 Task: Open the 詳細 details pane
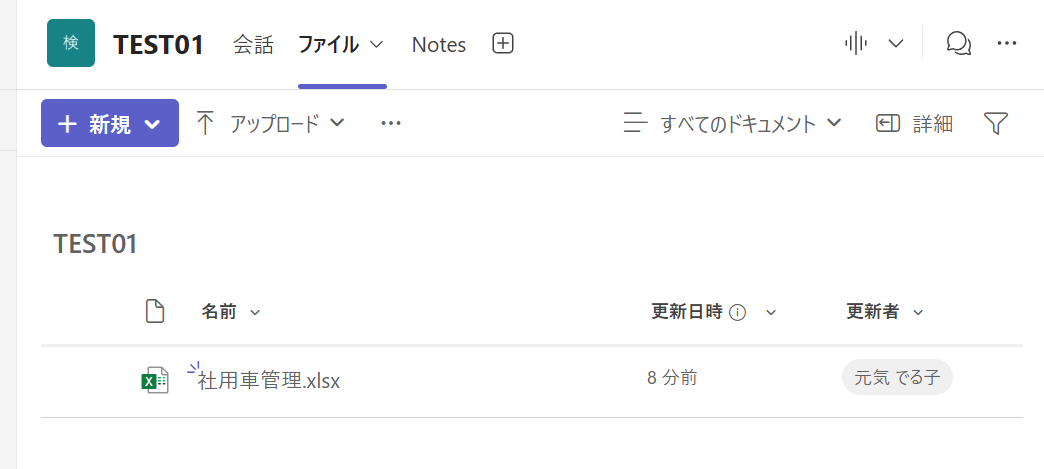click(914, 123)
